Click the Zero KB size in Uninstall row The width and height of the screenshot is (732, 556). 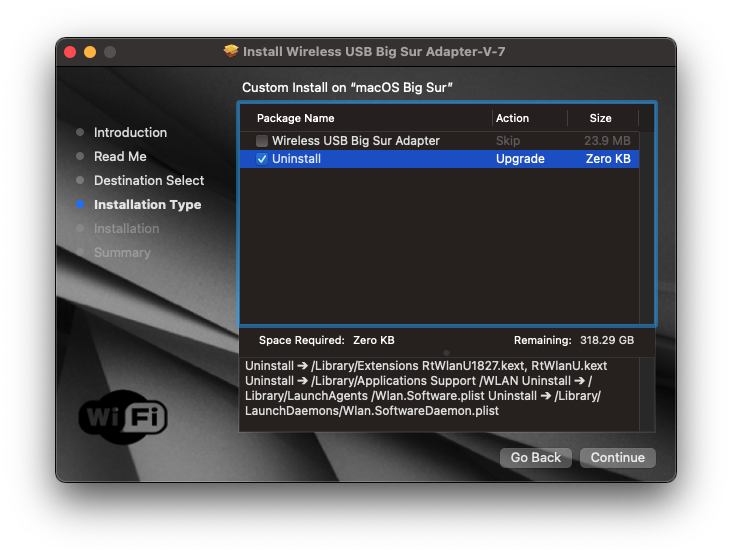608,159
